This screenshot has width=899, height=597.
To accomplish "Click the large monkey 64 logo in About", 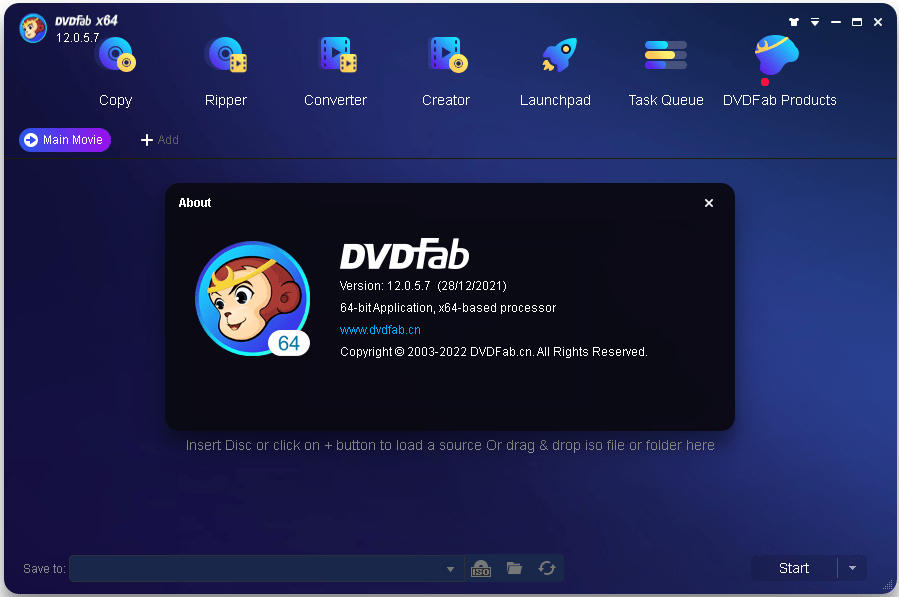I will click(253, 298).
